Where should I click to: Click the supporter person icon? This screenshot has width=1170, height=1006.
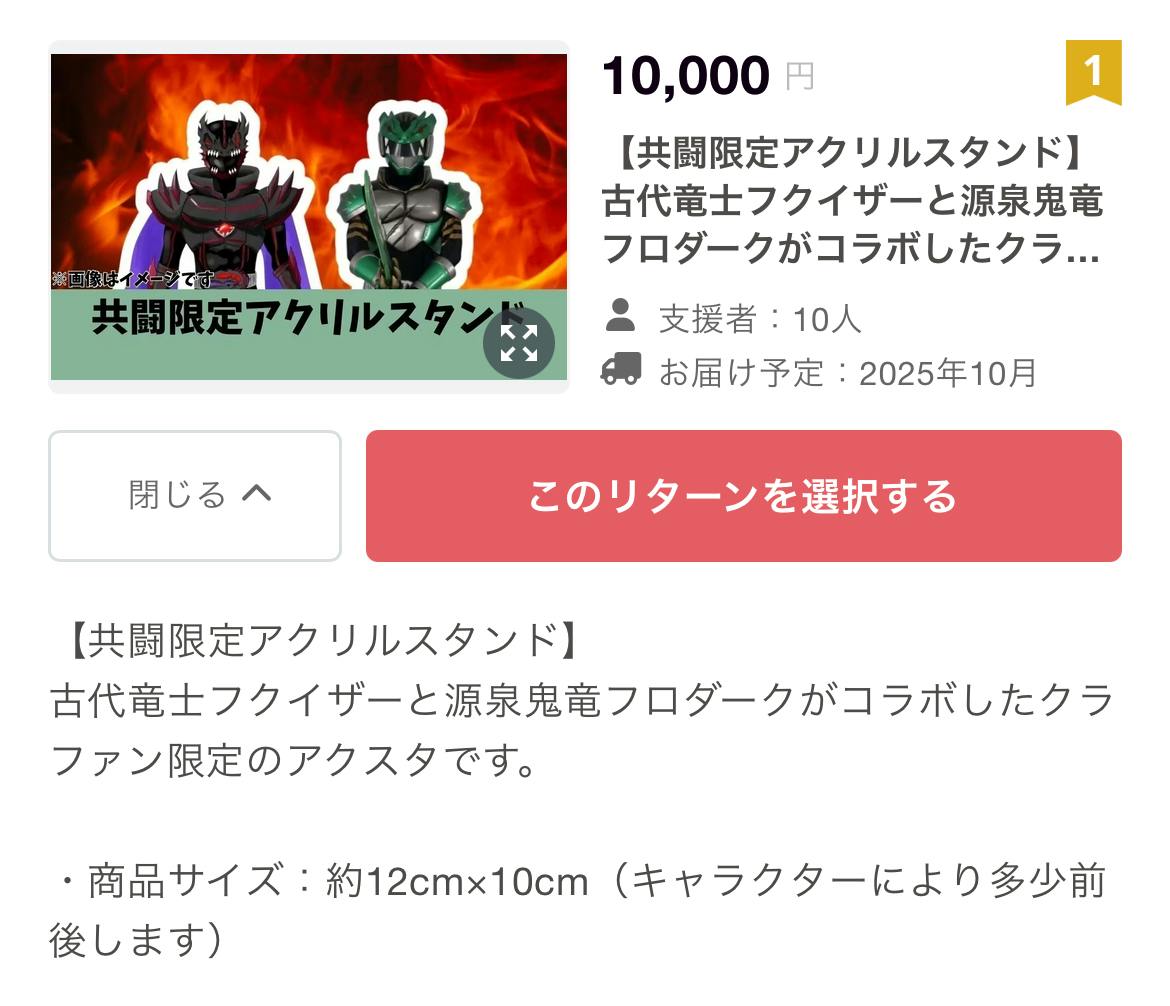[620, 316]
